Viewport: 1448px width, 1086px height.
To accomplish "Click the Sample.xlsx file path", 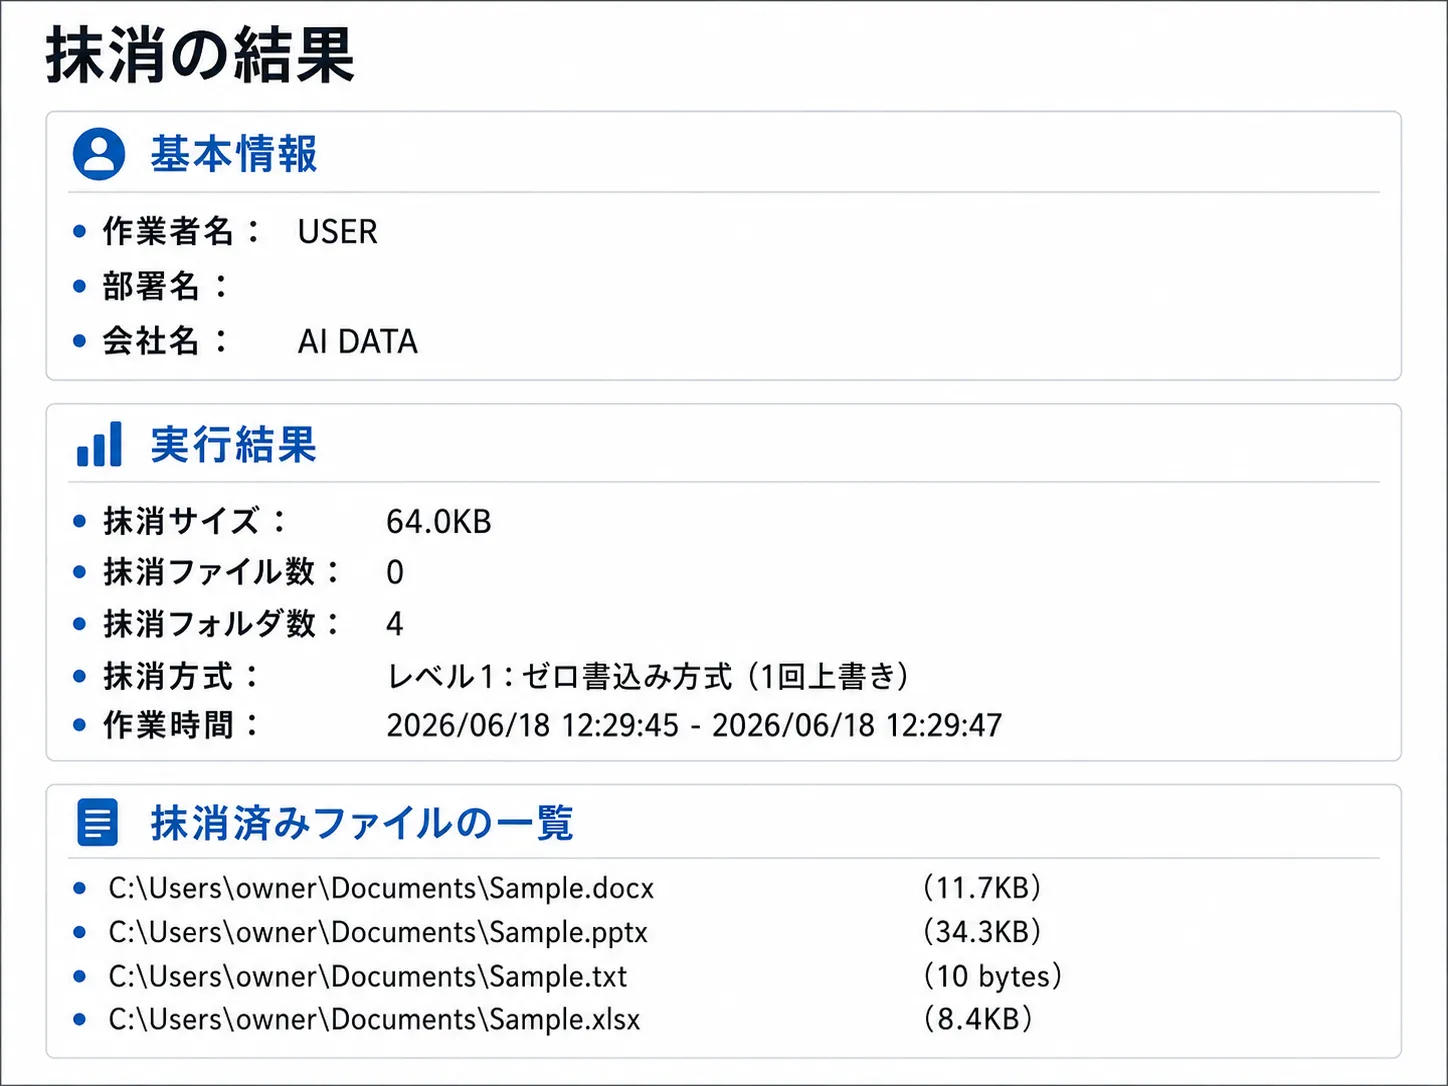I will pos(374,1019).
